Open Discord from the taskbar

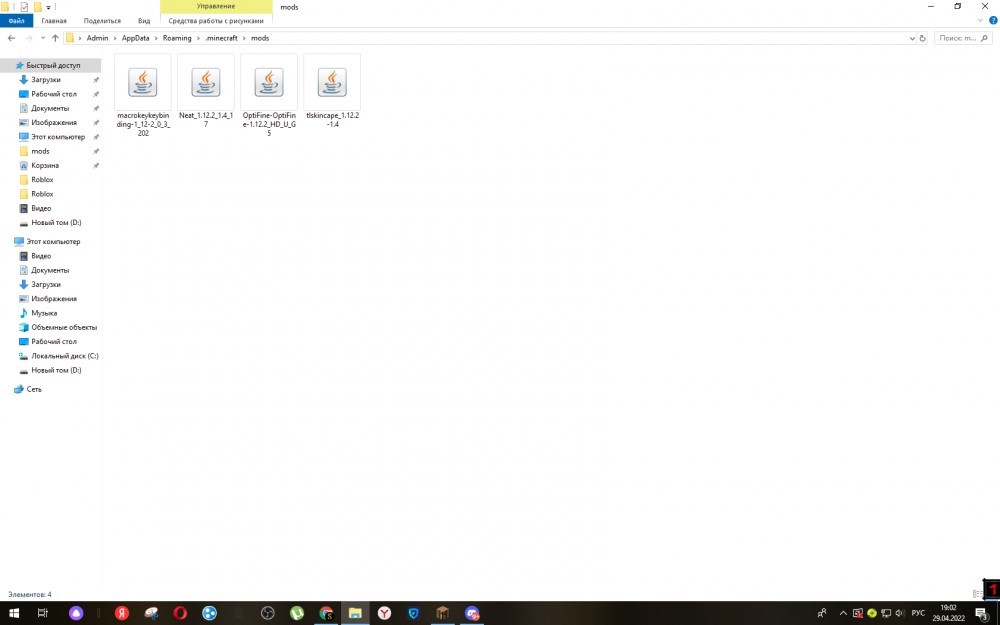(472, 613)
